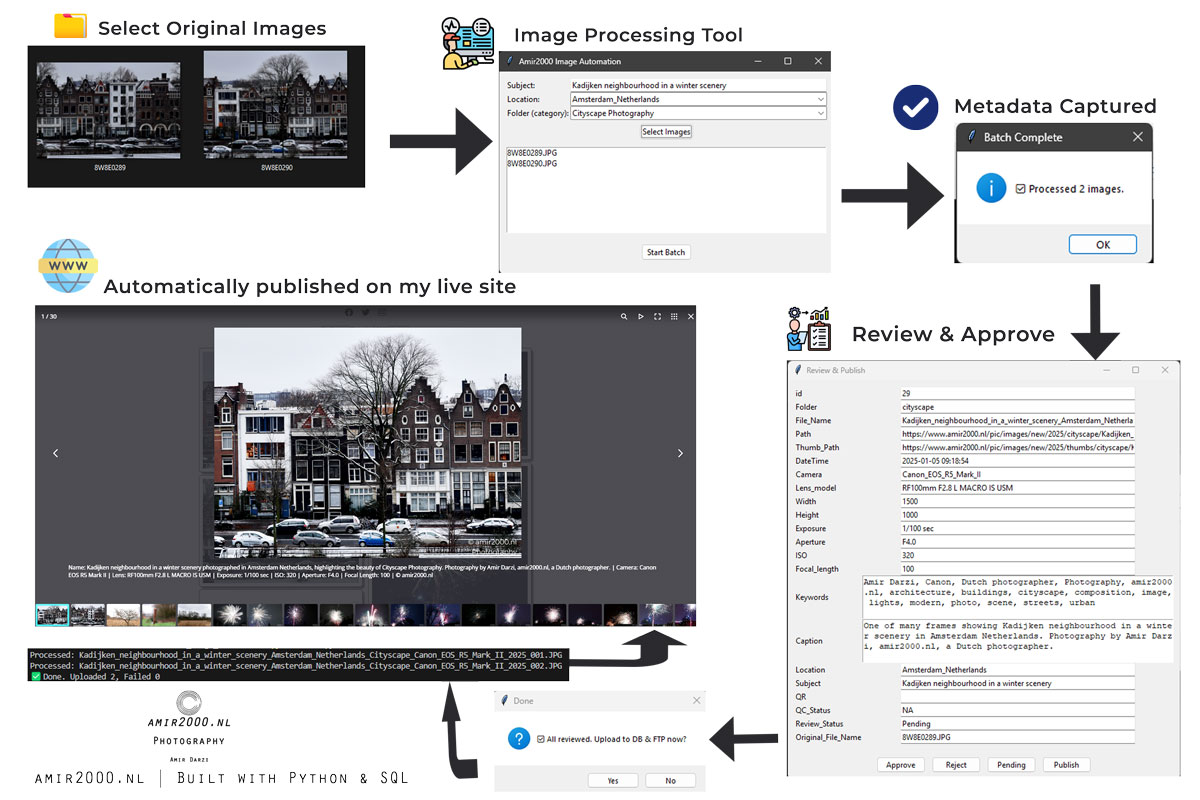The width and height of the screenshot is (1200, 800).
Task: Close the Review & Publish window
Action: (x=1165, y=370)
